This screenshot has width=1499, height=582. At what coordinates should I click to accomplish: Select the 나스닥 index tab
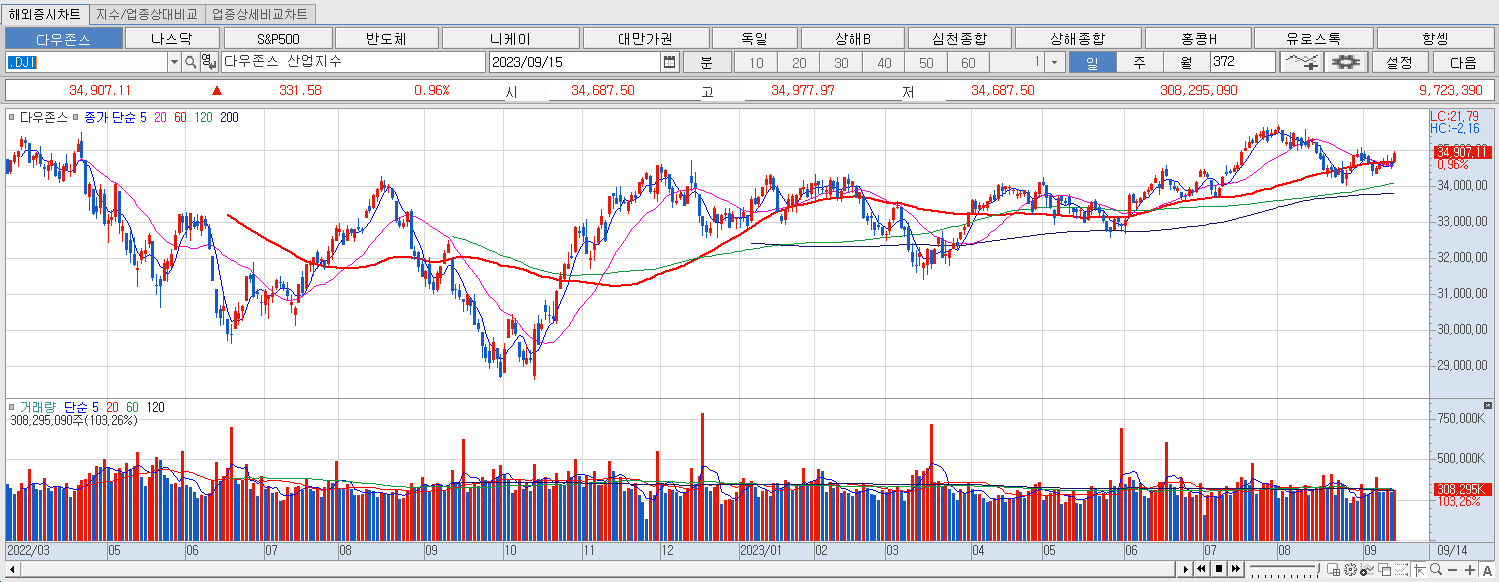[170, 38]
